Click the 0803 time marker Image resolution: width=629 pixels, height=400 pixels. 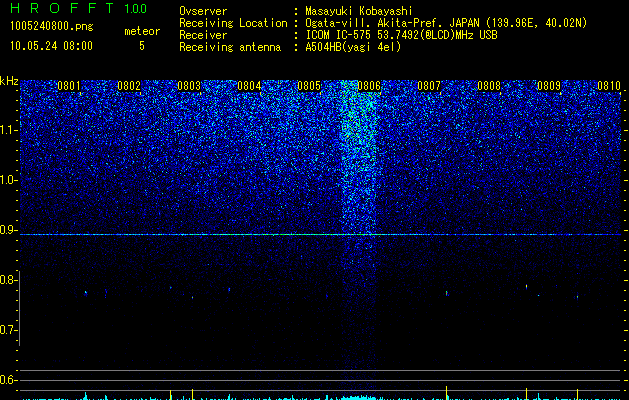pyautogui.click(x=189, y=86)
